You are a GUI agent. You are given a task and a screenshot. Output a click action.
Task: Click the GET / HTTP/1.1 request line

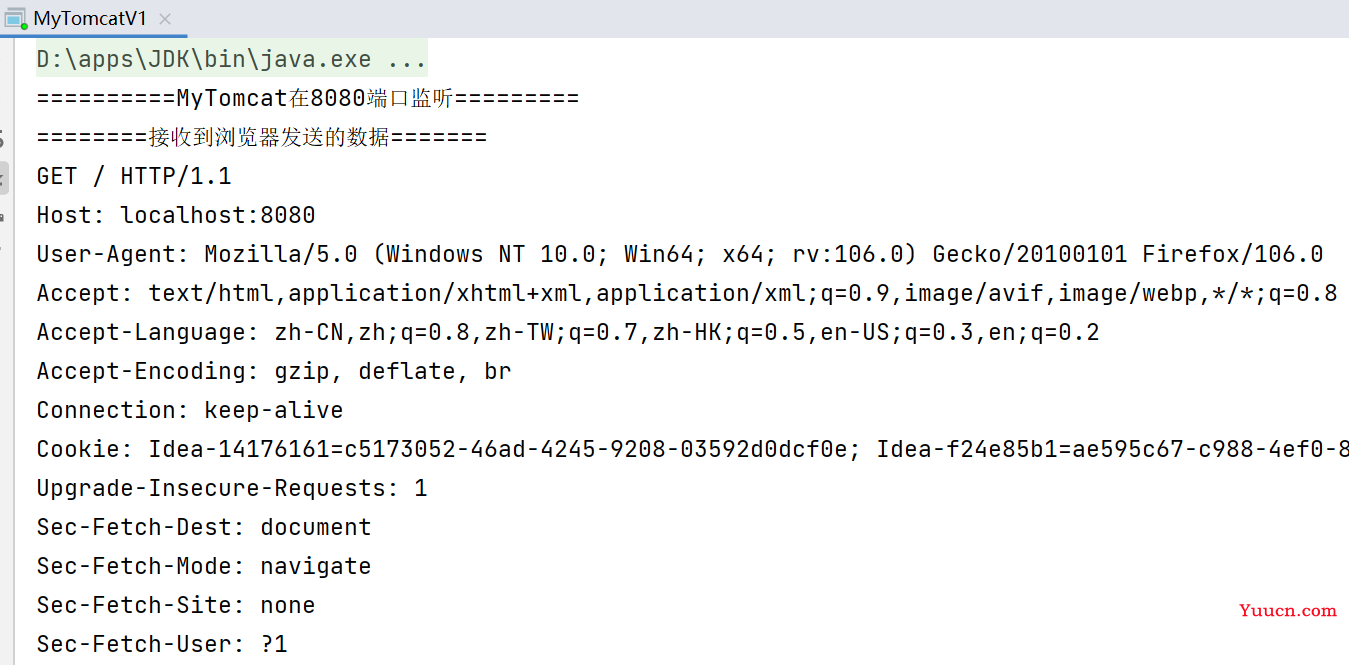(x=134, y=177)
